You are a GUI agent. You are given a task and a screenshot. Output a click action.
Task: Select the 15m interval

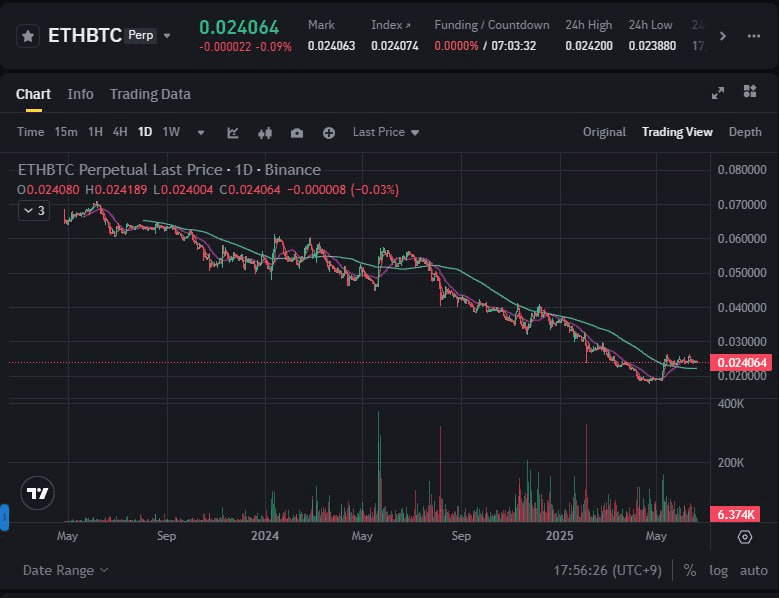click(x=66, y=132)
